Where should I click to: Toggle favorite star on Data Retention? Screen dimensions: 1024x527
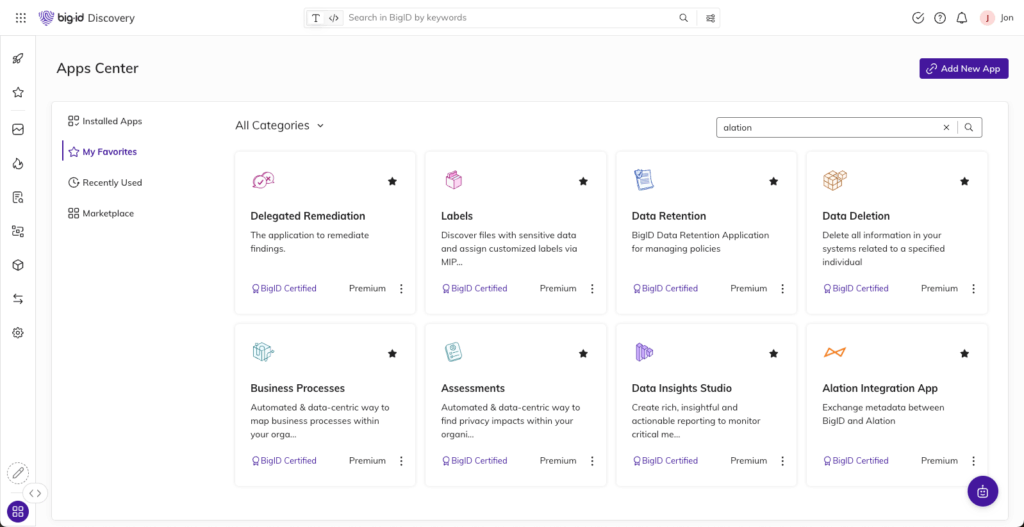point(773,181)
